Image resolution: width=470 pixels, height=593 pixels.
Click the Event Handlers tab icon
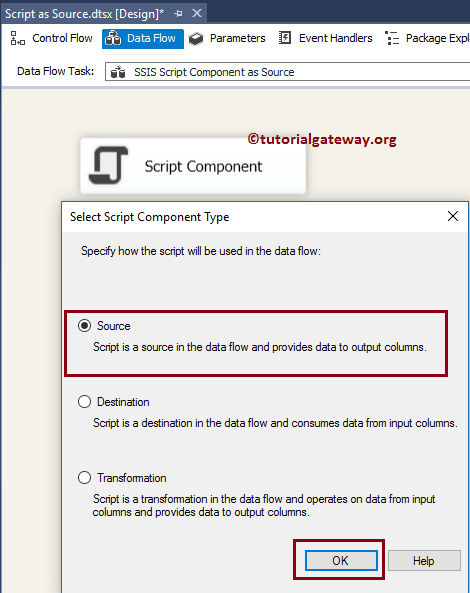pyautogui.click(x=285, y=38)
